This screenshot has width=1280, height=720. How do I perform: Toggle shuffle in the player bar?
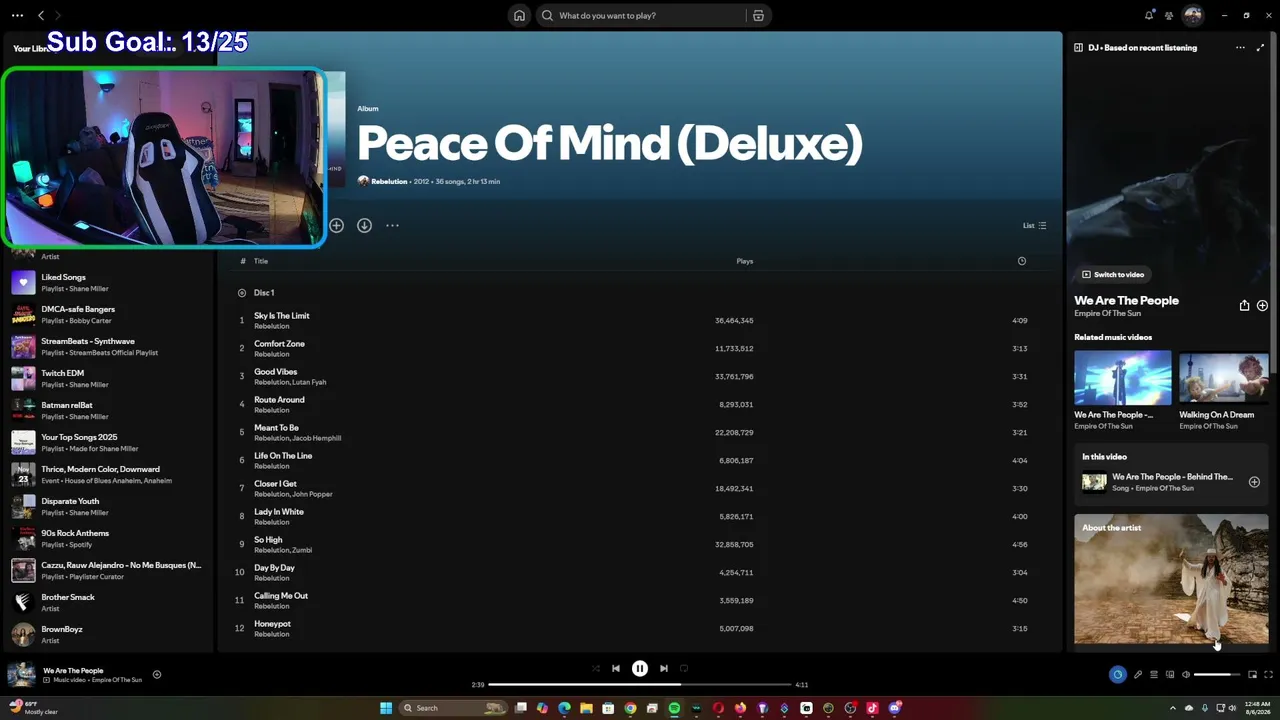pos(596,669)
